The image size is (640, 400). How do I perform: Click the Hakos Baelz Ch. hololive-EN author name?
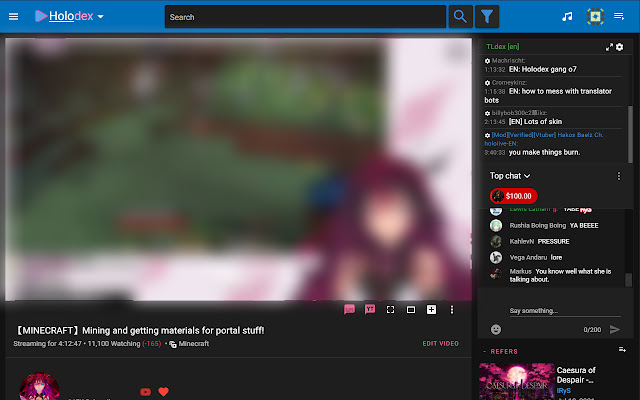point(544,139)
